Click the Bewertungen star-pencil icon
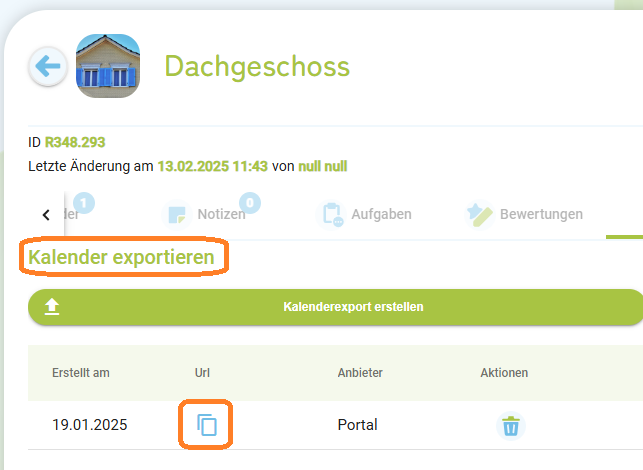Viewport: 643px width, 470px height. pyautogui.click(x=479, y=214)
